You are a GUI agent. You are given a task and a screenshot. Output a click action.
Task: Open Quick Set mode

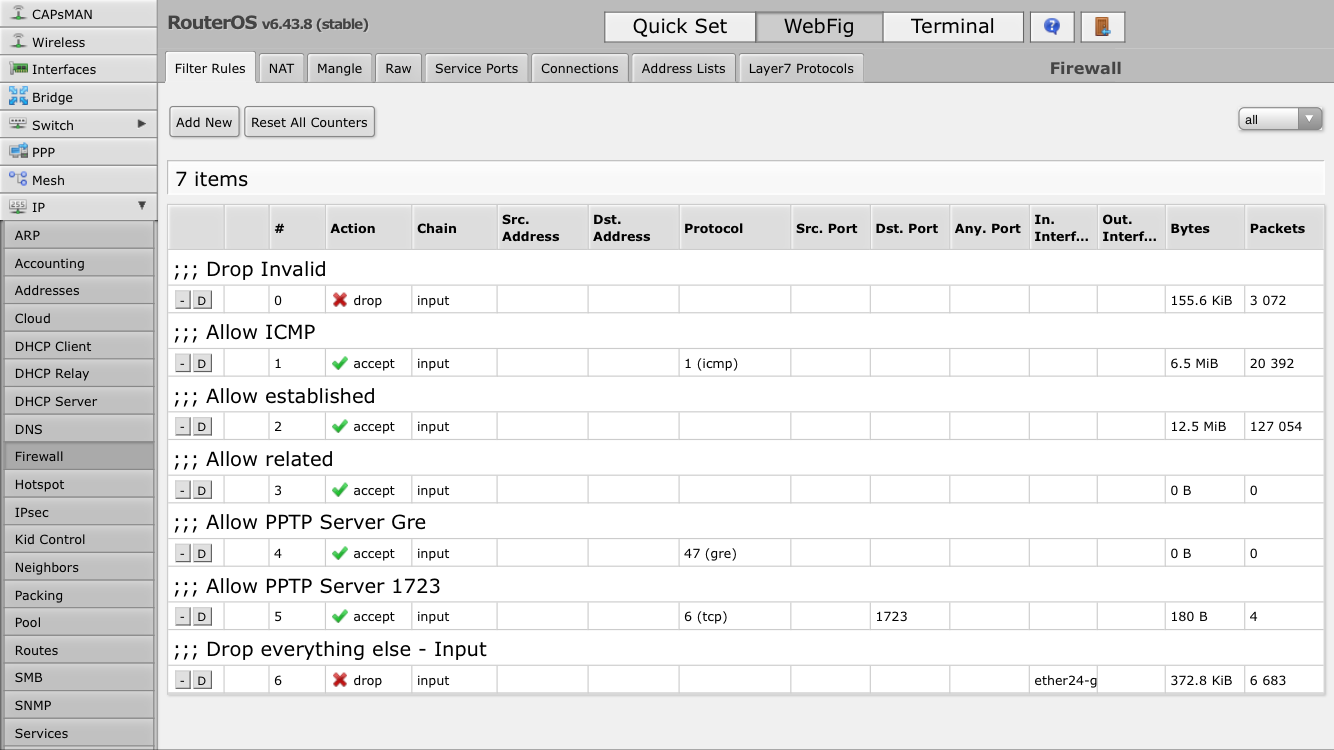point(680,27)
